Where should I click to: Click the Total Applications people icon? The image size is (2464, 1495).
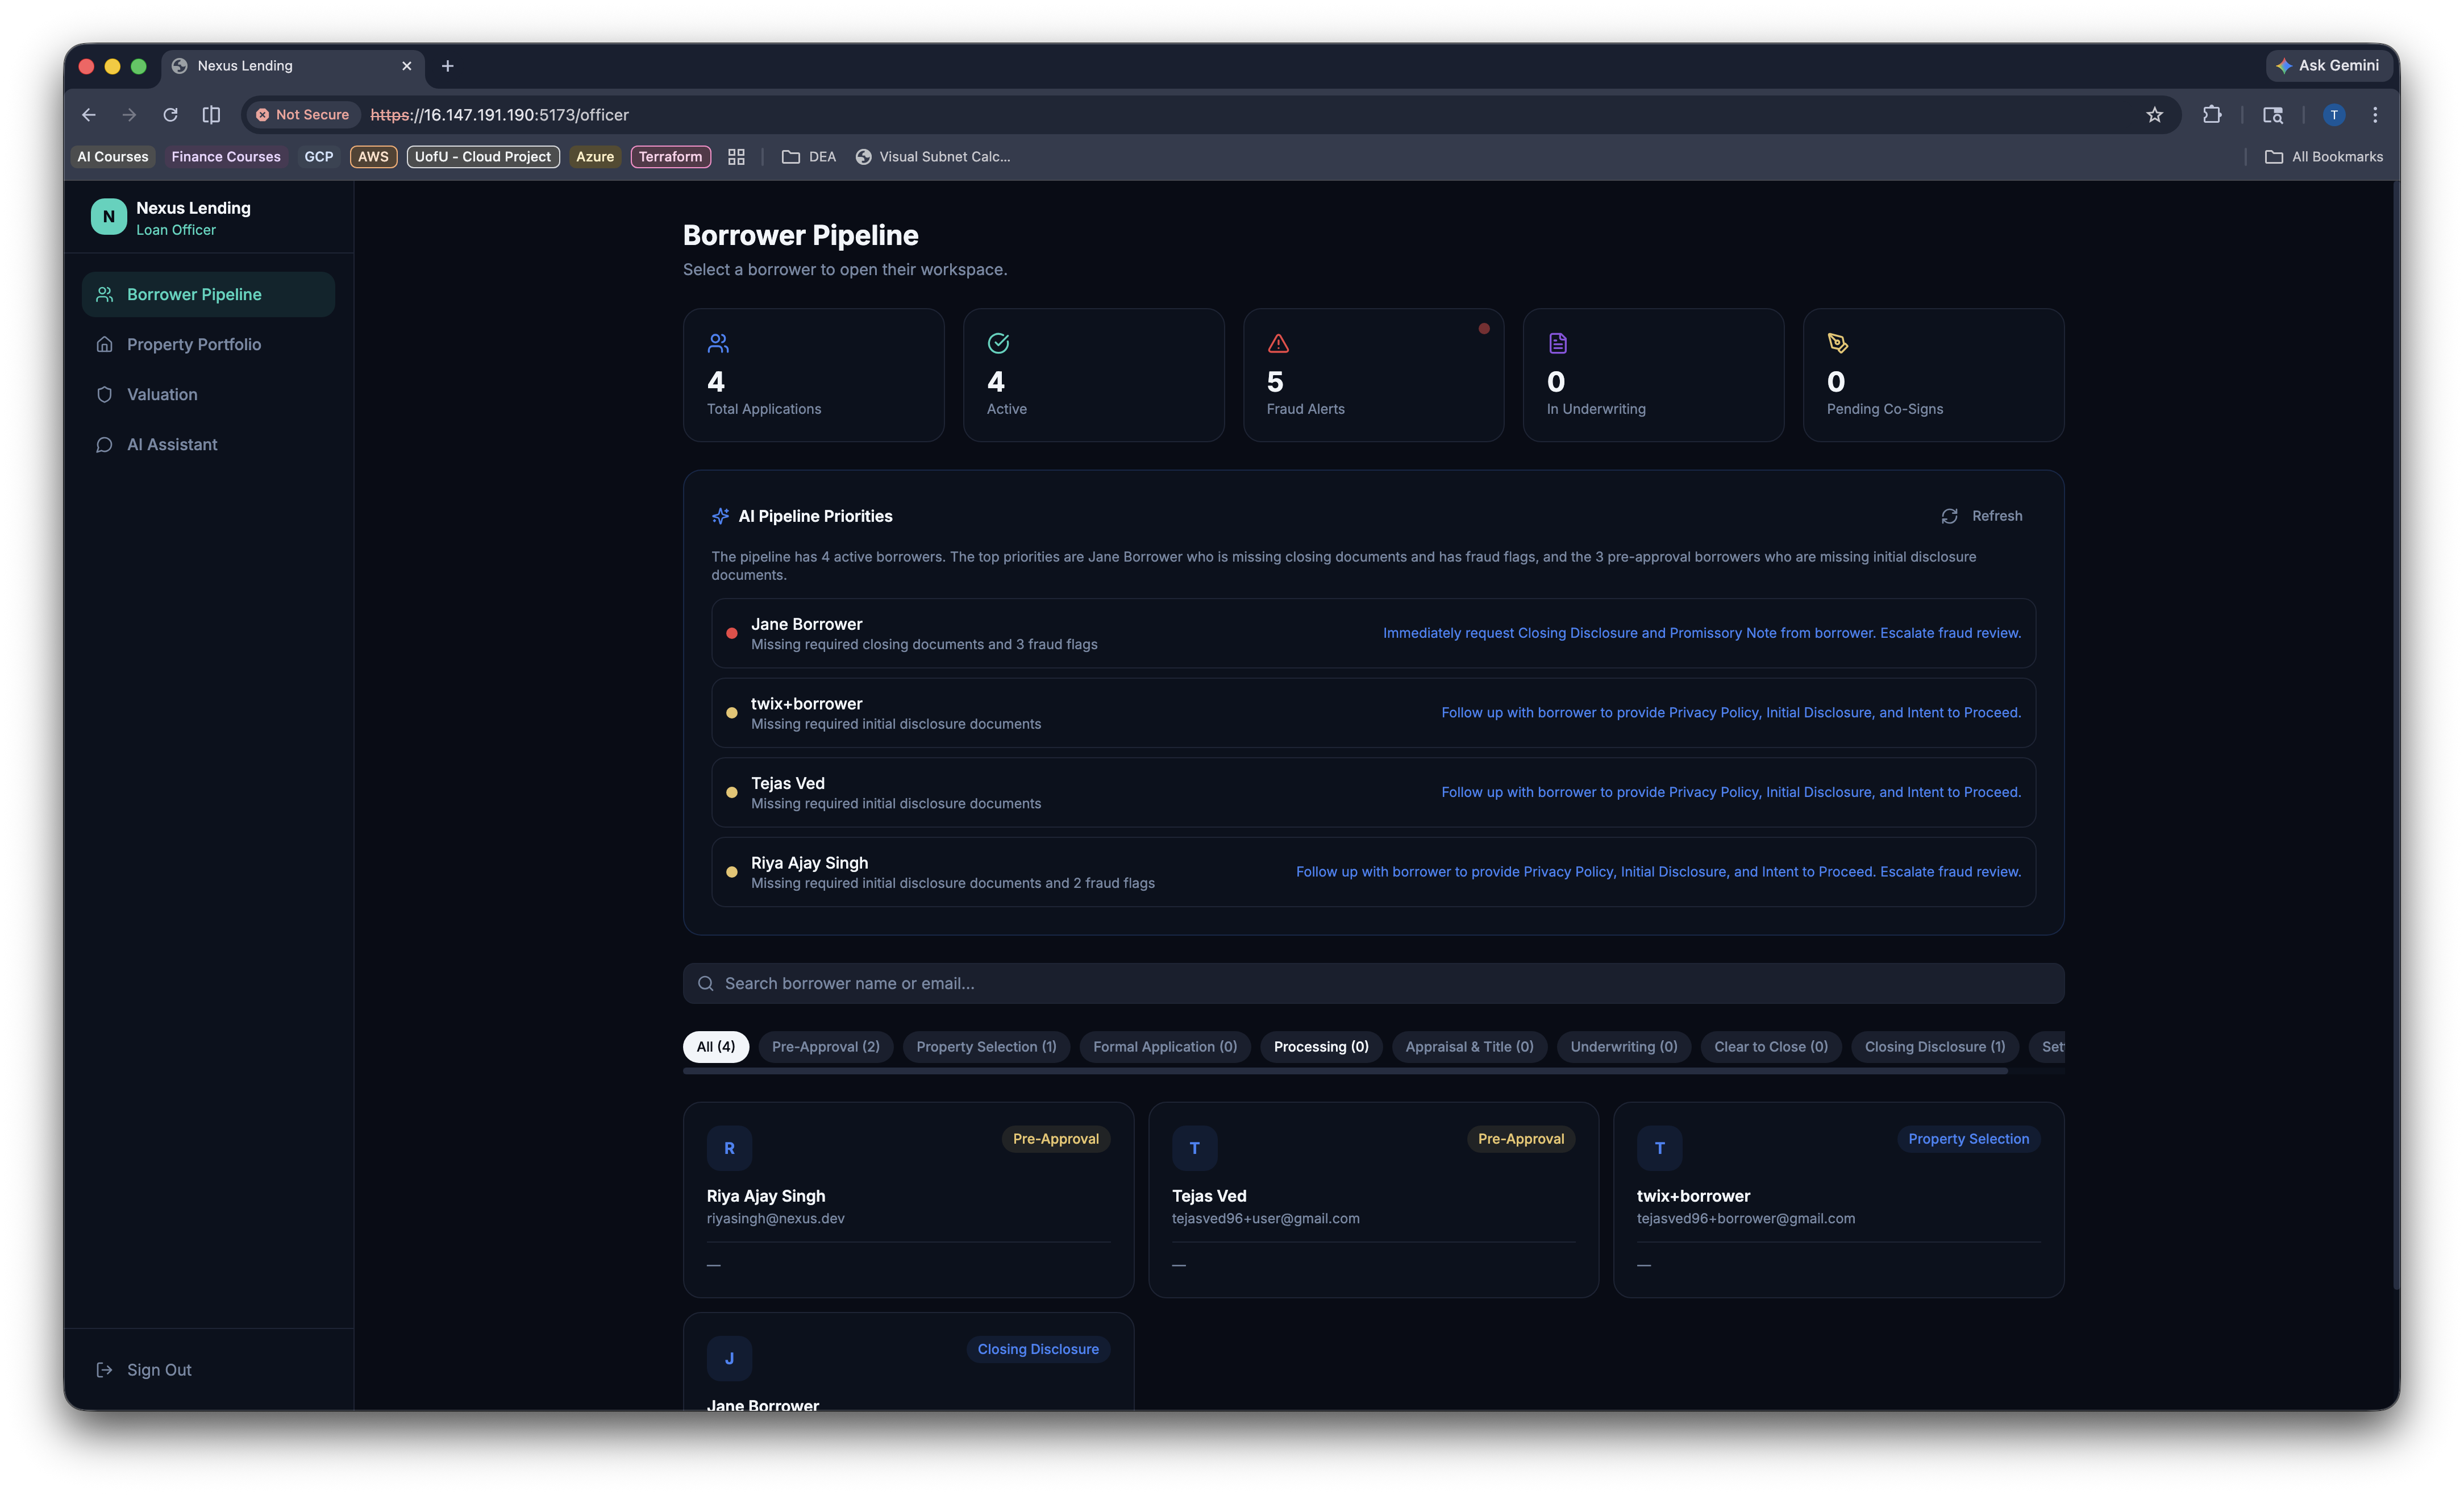[718, 344]
